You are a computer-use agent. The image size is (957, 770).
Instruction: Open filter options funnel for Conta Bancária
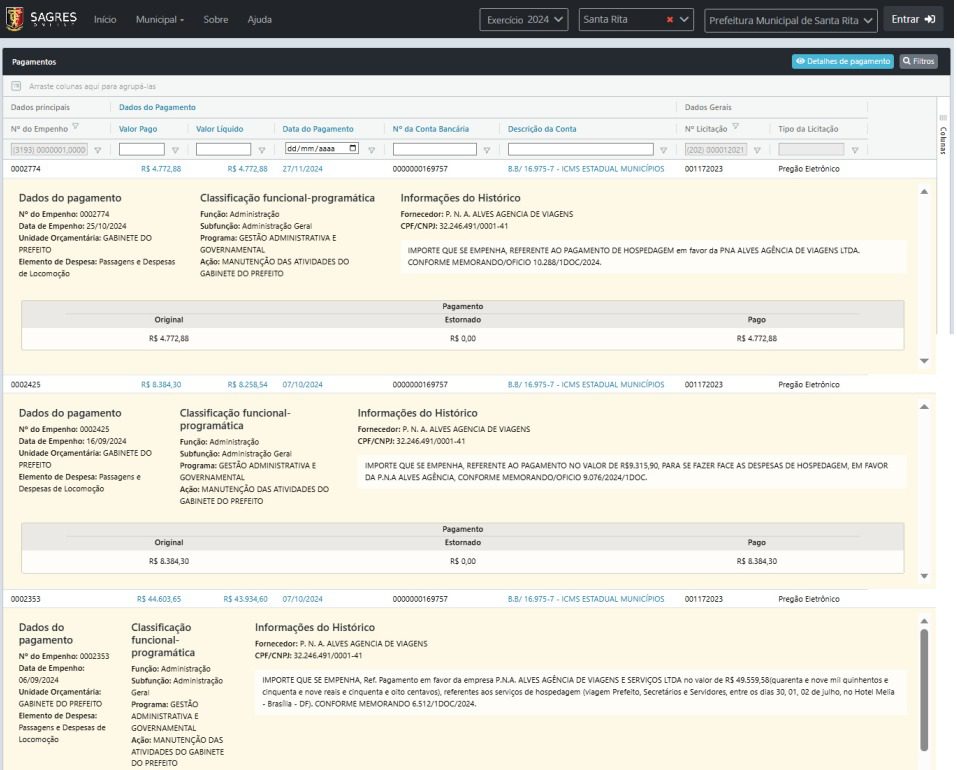487,150
